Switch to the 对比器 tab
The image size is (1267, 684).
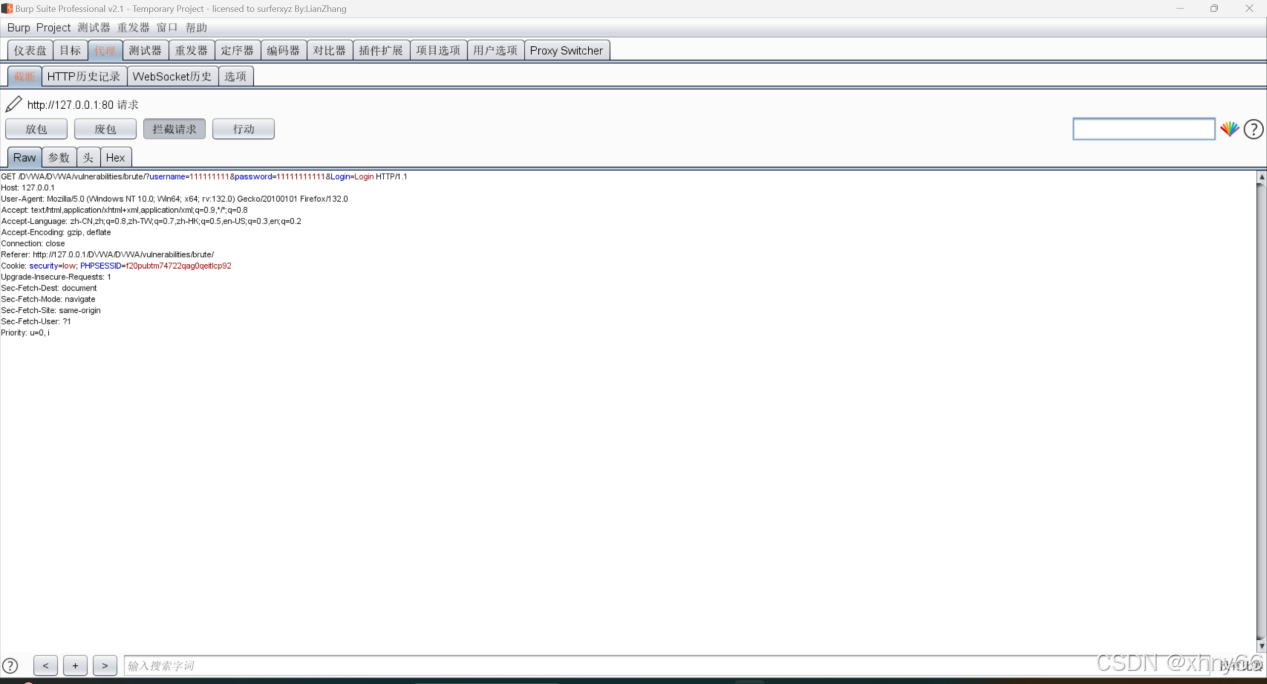click(329, 51)
